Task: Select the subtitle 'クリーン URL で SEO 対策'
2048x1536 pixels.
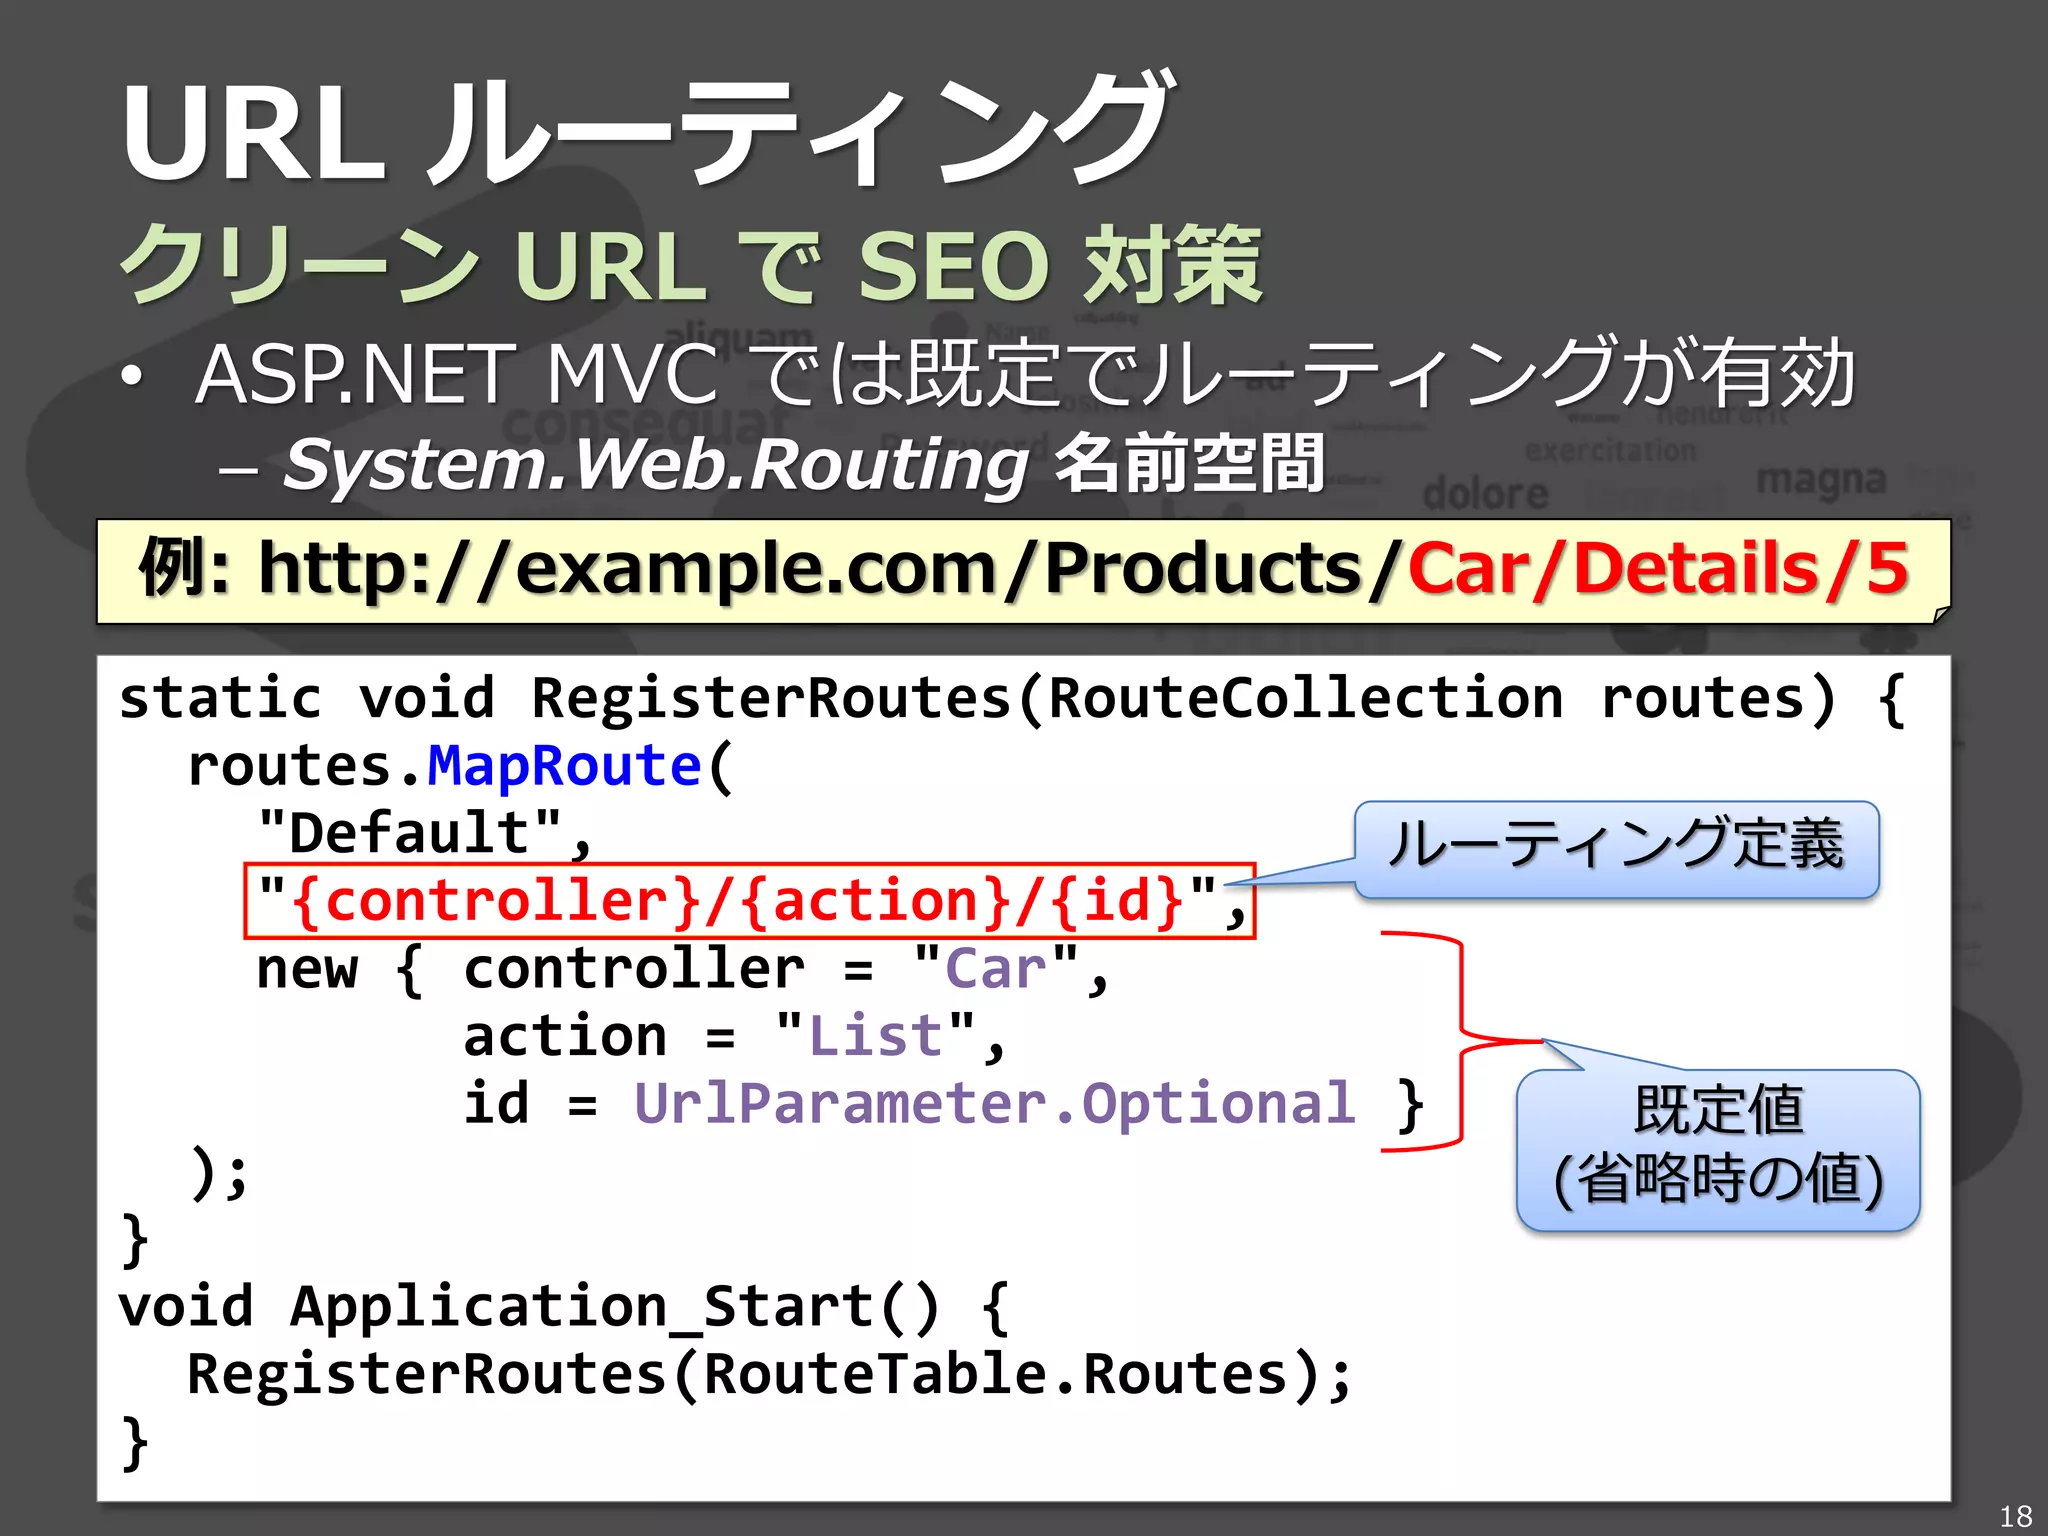Action: click(x=691, y=264)
